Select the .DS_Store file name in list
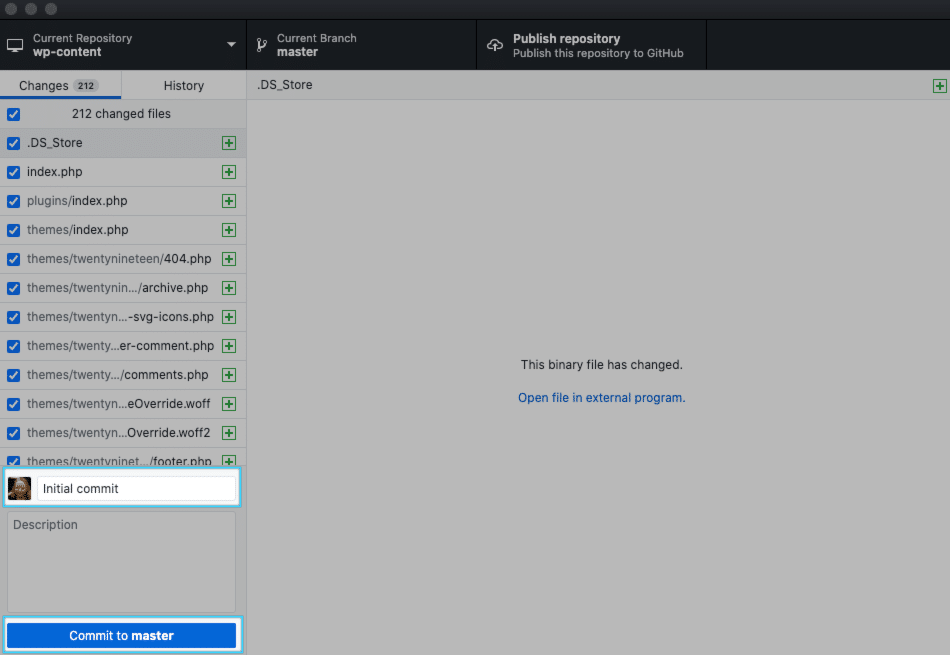Viewport: 950px width, 655px height. (x=55, y=143)
